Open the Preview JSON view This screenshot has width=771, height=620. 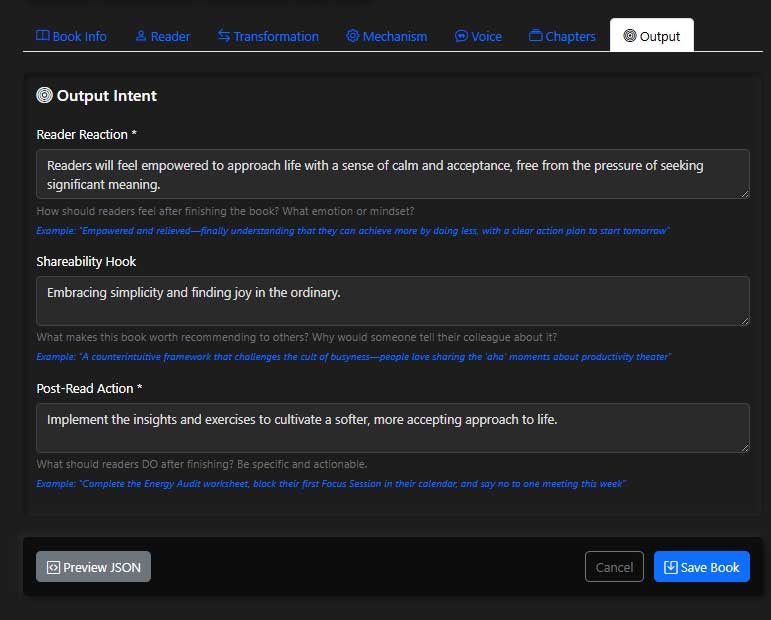click(x=93, y=567)
